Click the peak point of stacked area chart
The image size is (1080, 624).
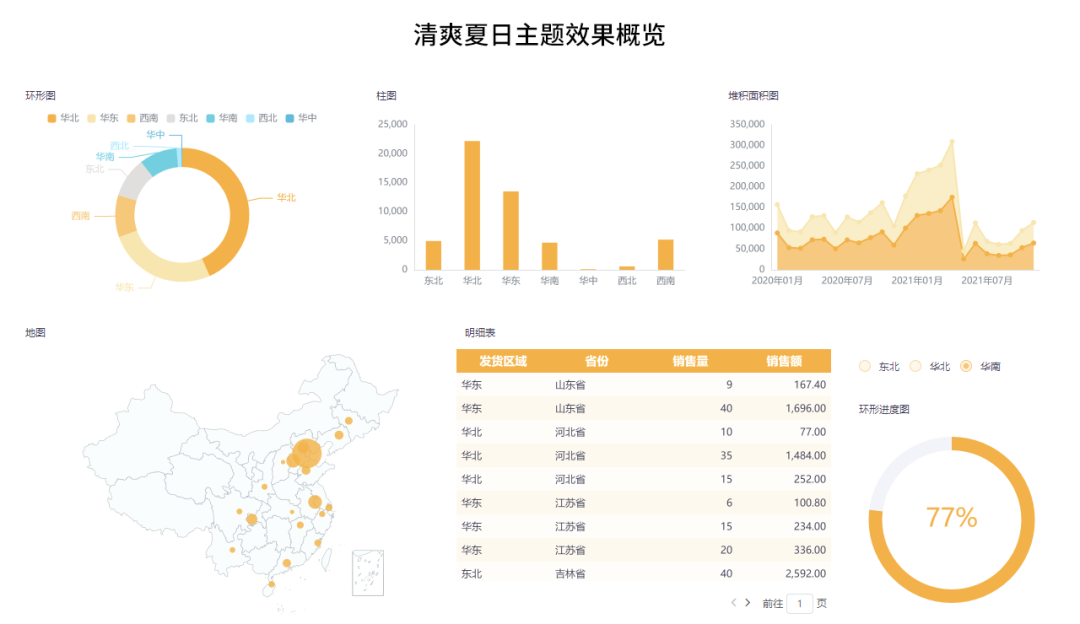952,141
